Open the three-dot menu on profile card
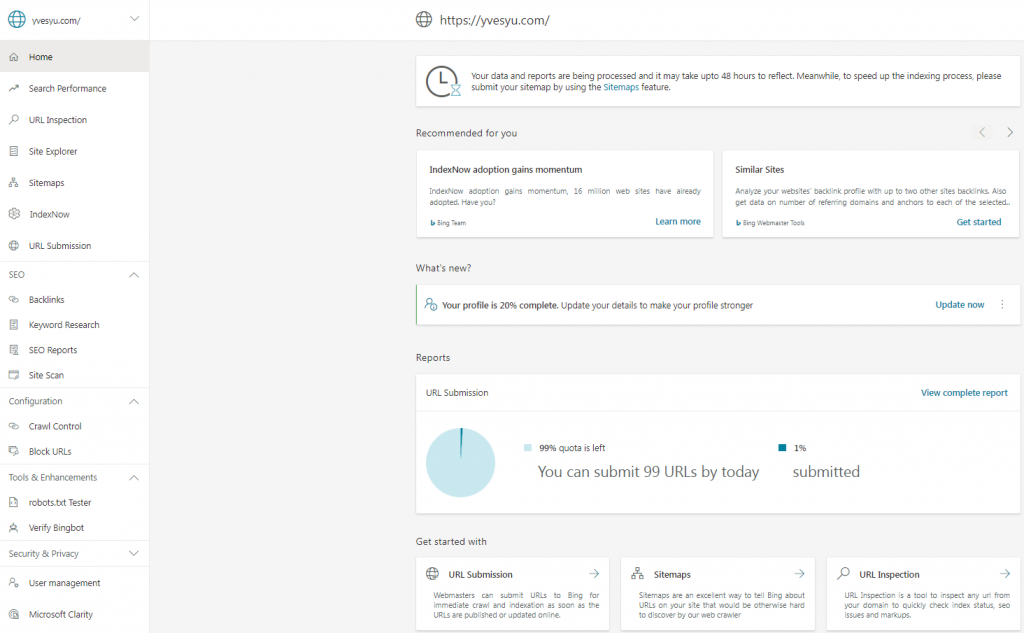Screen dimensions: 1024x633 click(1002, 304)
